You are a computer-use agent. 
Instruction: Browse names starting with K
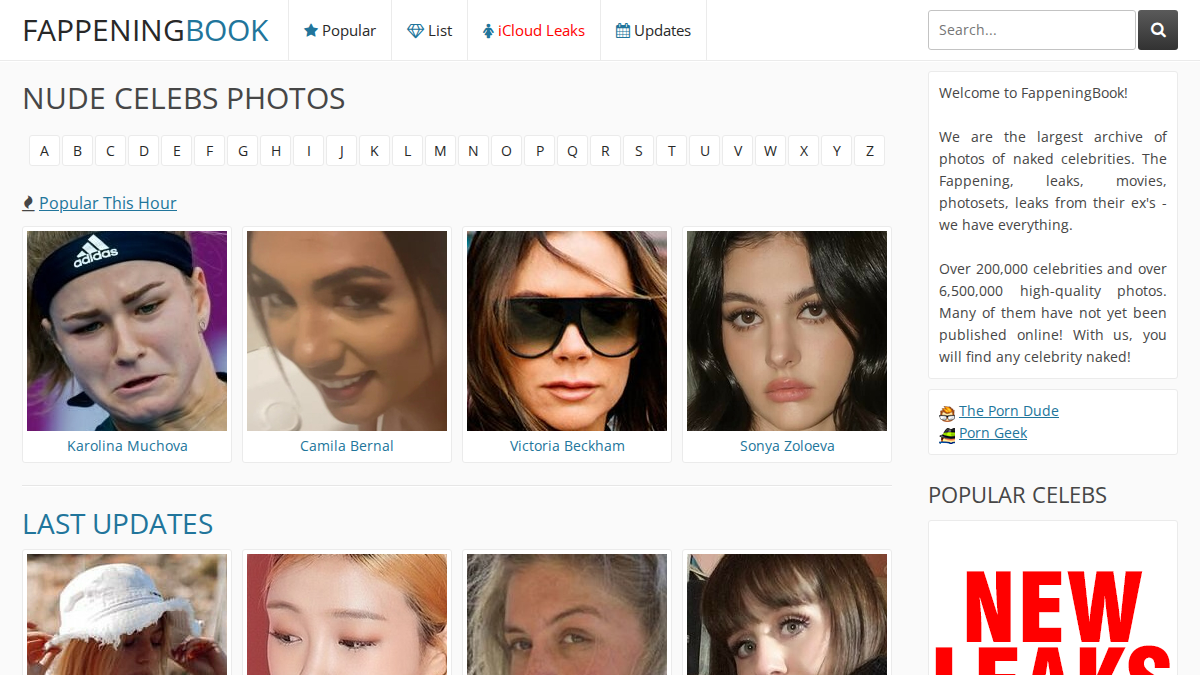374,151
